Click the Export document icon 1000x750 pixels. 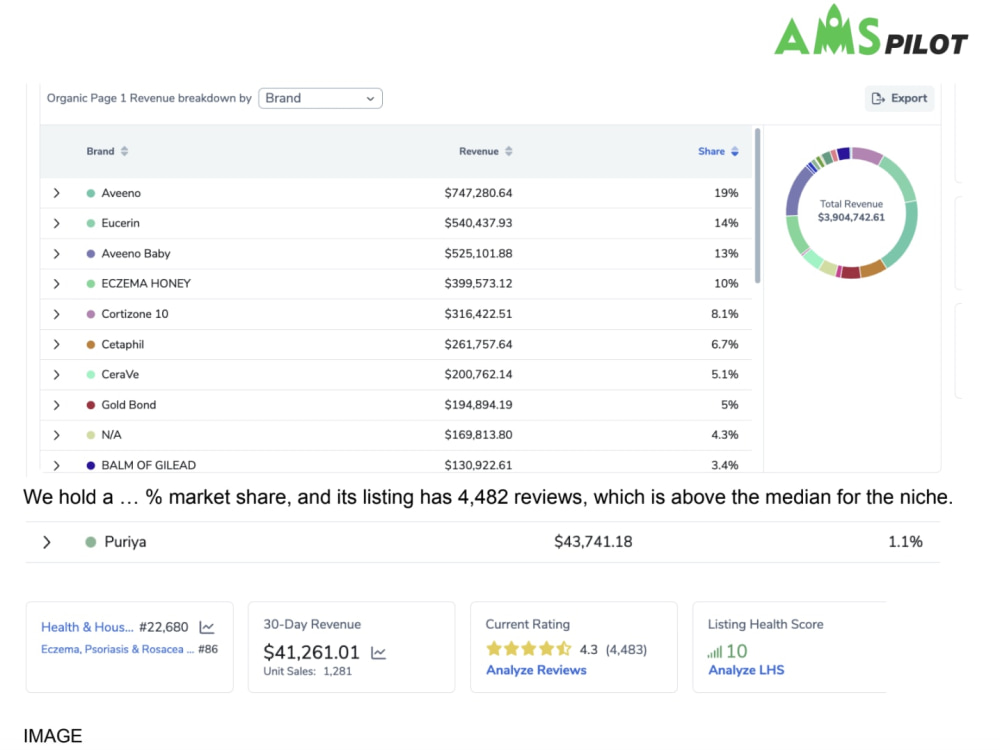coord(878,98)
